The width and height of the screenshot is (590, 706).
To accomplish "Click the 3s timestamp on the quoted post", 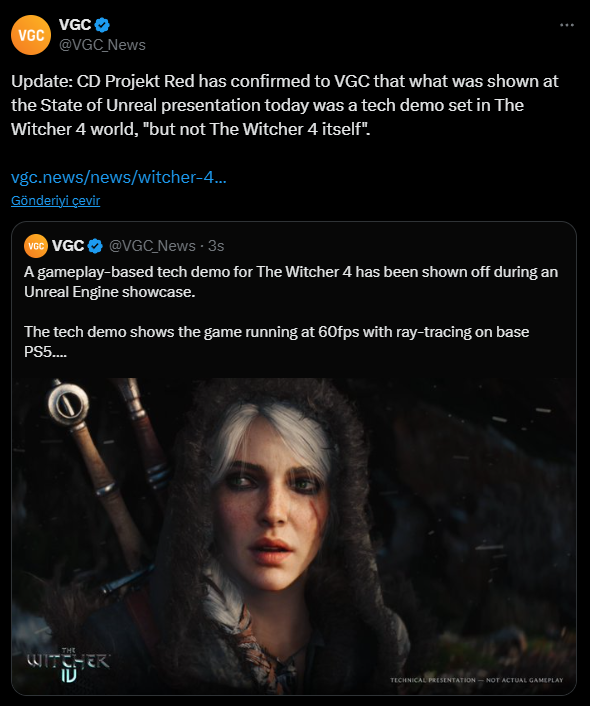I will (x=216, y=246).
